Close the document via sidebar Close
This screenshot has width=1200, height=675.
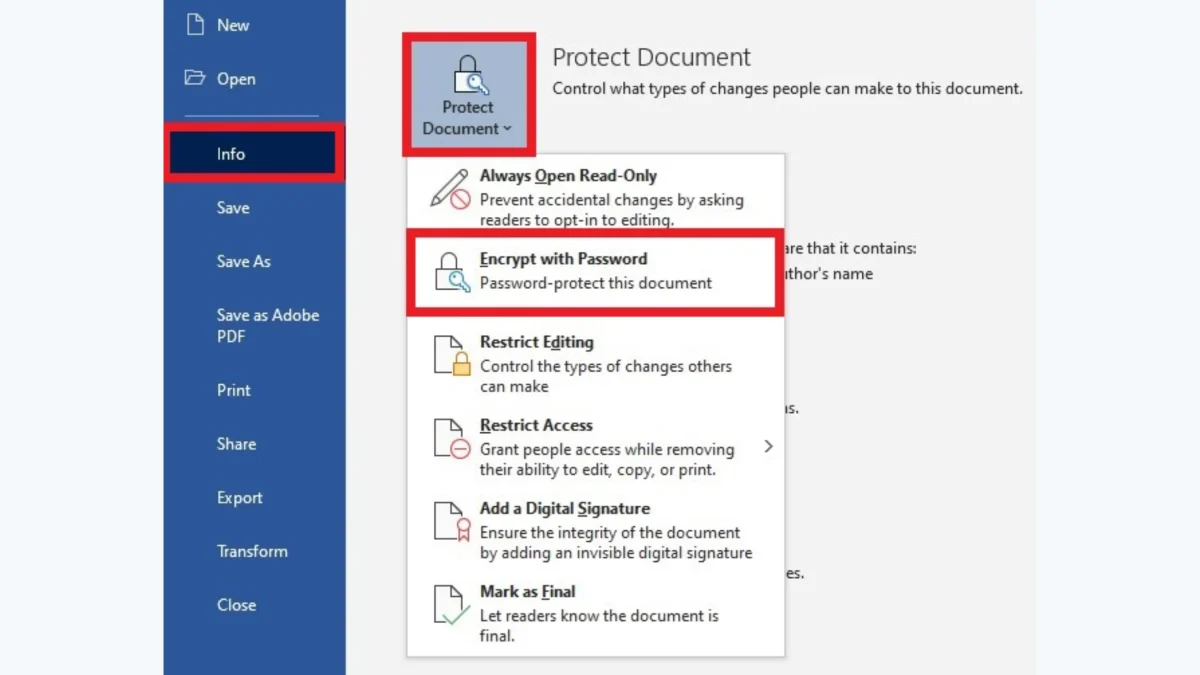click(x=236, y=605)
